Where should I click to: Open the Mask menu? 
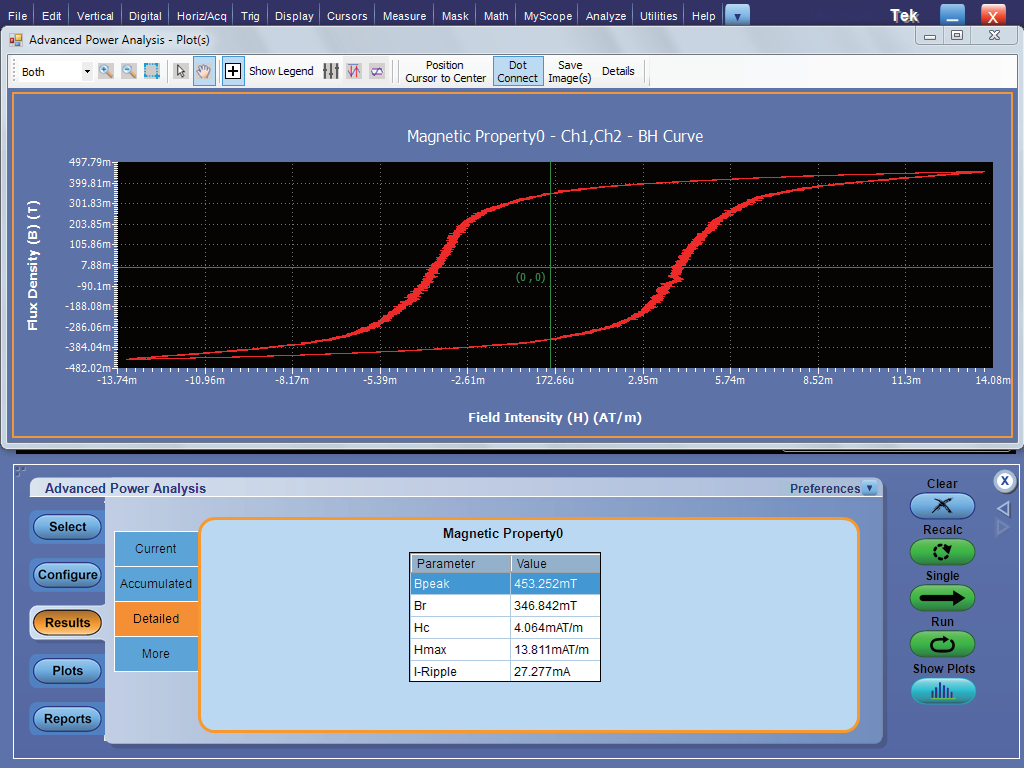pyautogui.click(x=455, y=16)
